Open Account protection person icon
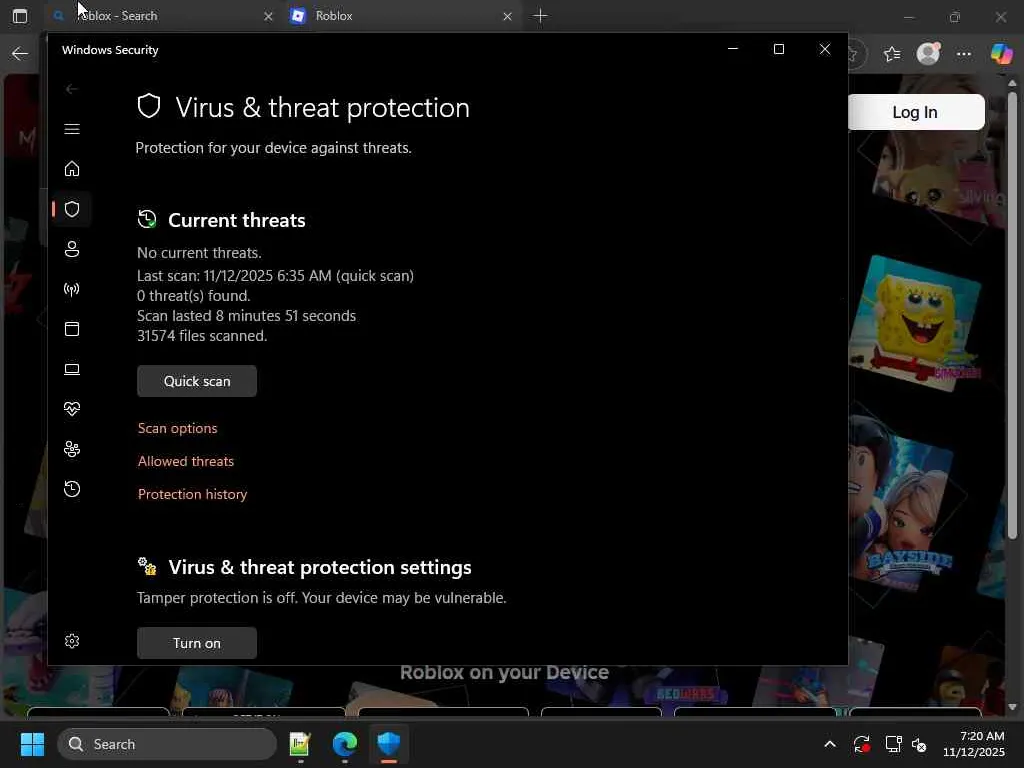The image size is (1024, 768). click(72, 249)
